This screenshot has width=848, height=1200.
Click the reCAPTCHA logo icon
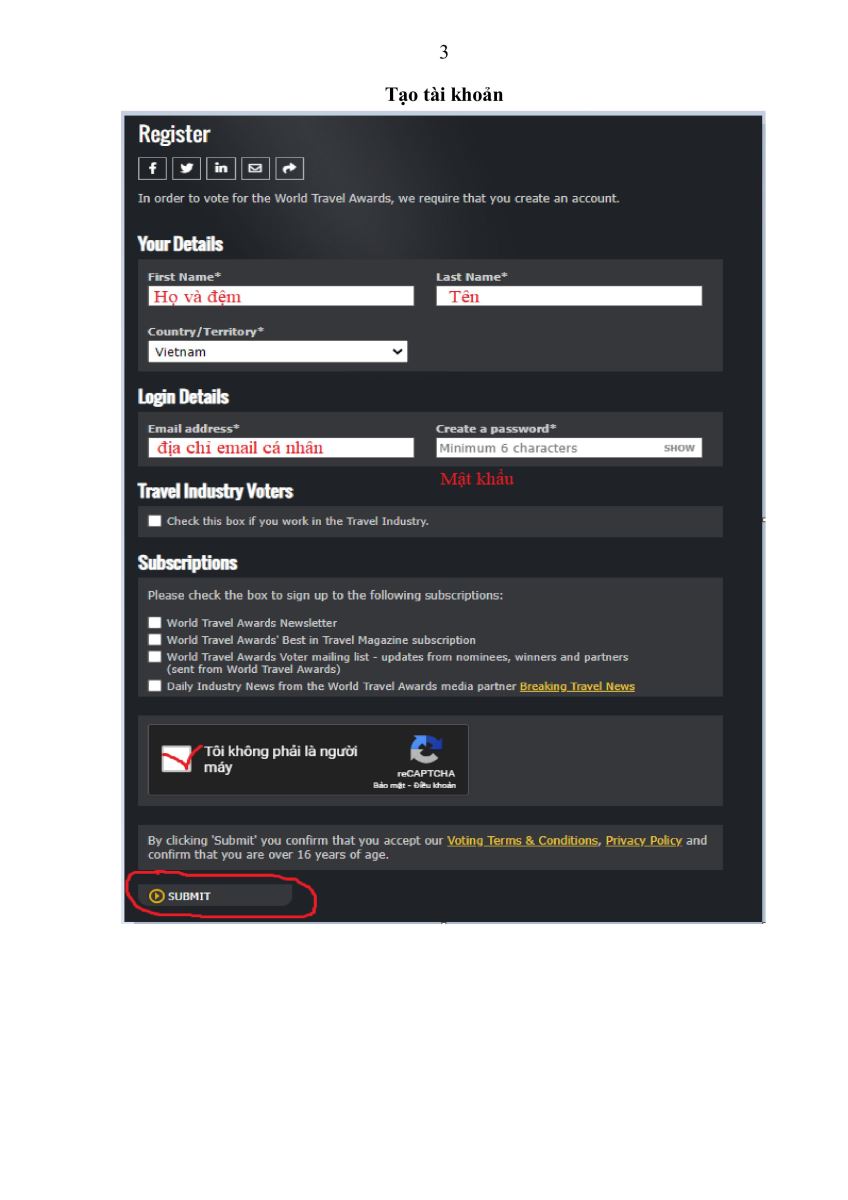click(x=426, y=750)
